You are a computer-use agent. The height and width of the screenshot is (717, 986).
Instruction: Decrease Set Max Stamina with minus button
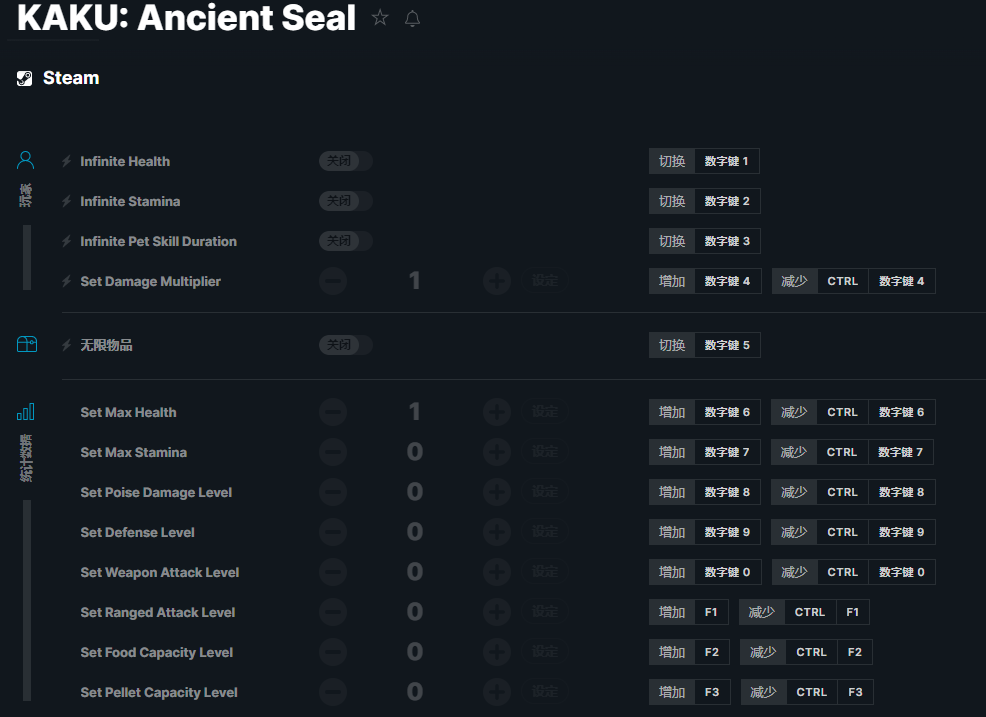coord(333,452)
